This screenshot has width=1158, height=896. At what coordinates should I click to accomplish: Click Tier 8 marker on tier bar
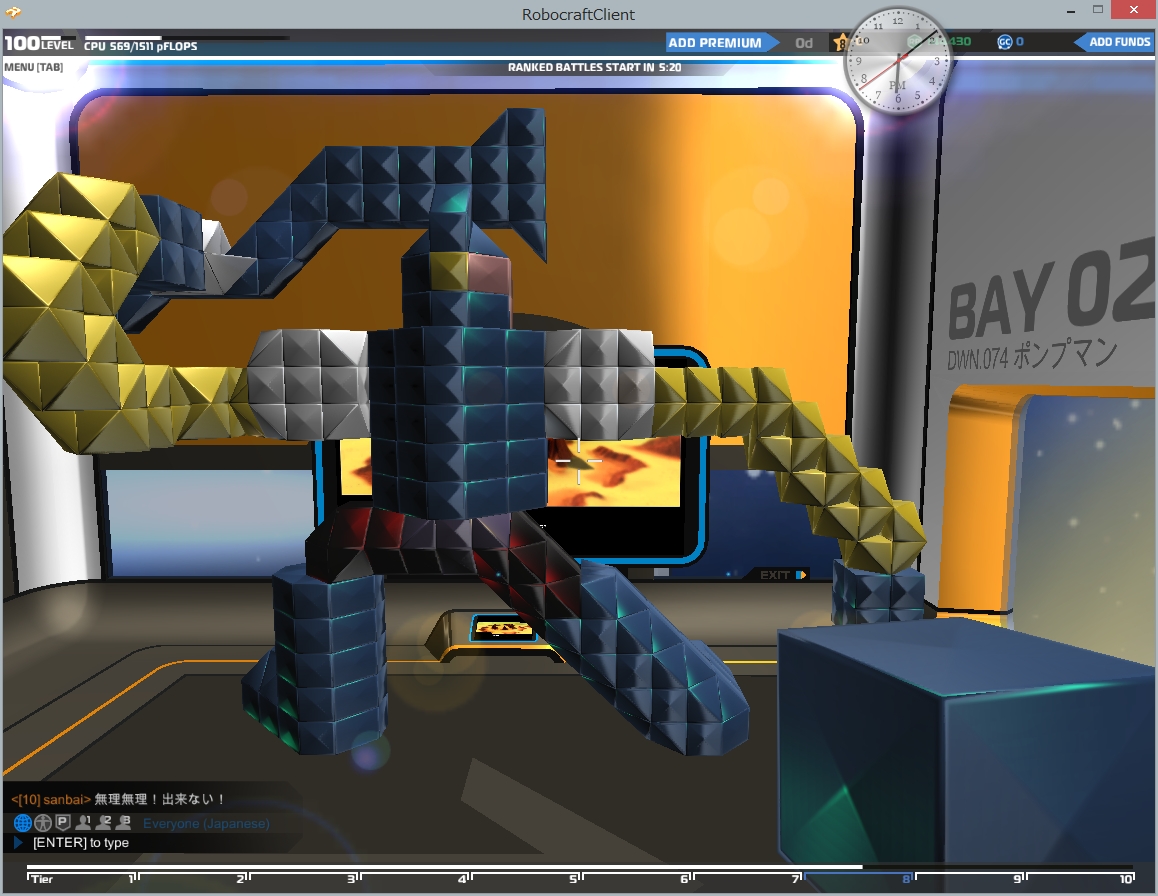point(906,878)
